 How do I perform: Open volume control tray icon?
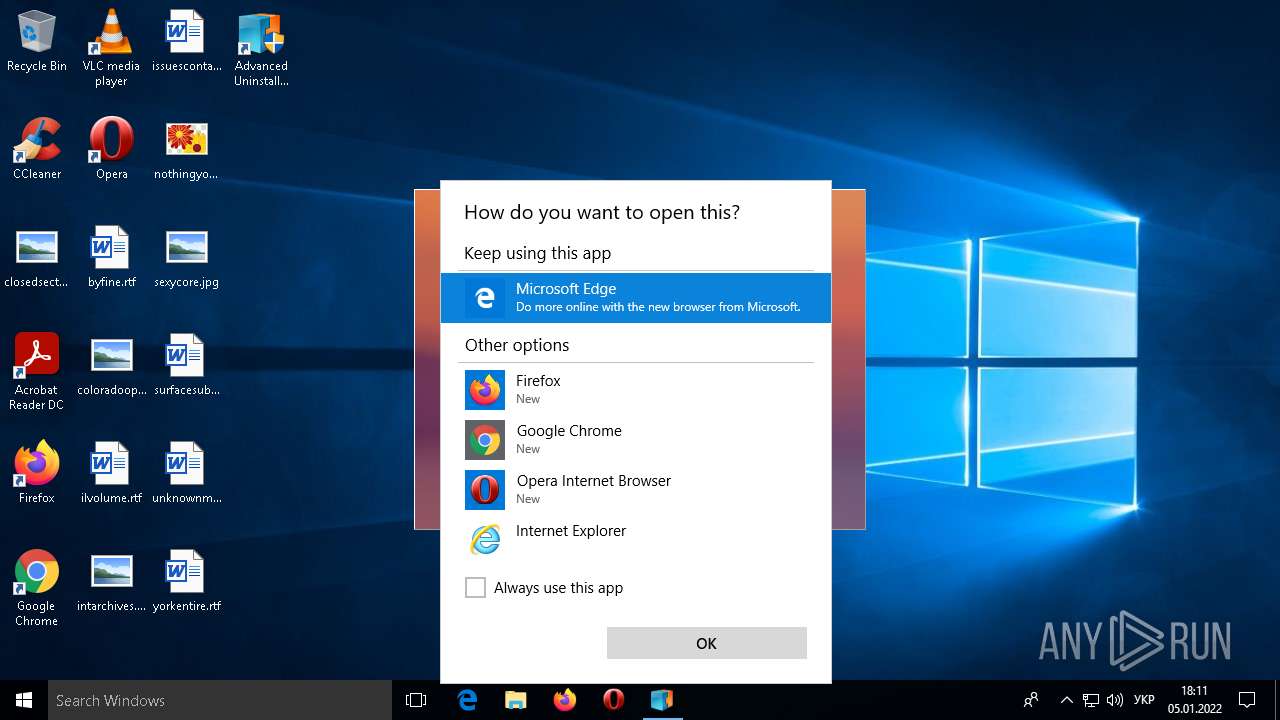[x=1115, y=700]
